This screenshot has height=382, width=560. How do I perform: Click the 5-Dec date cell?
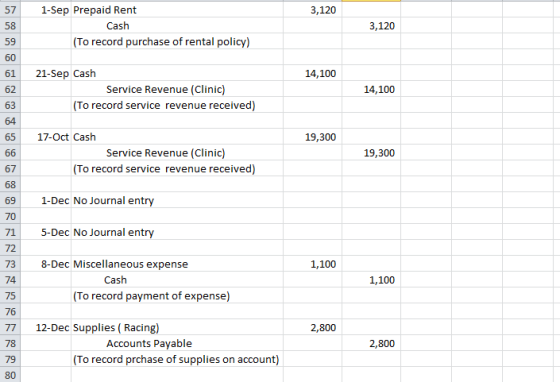coord(46,232)
